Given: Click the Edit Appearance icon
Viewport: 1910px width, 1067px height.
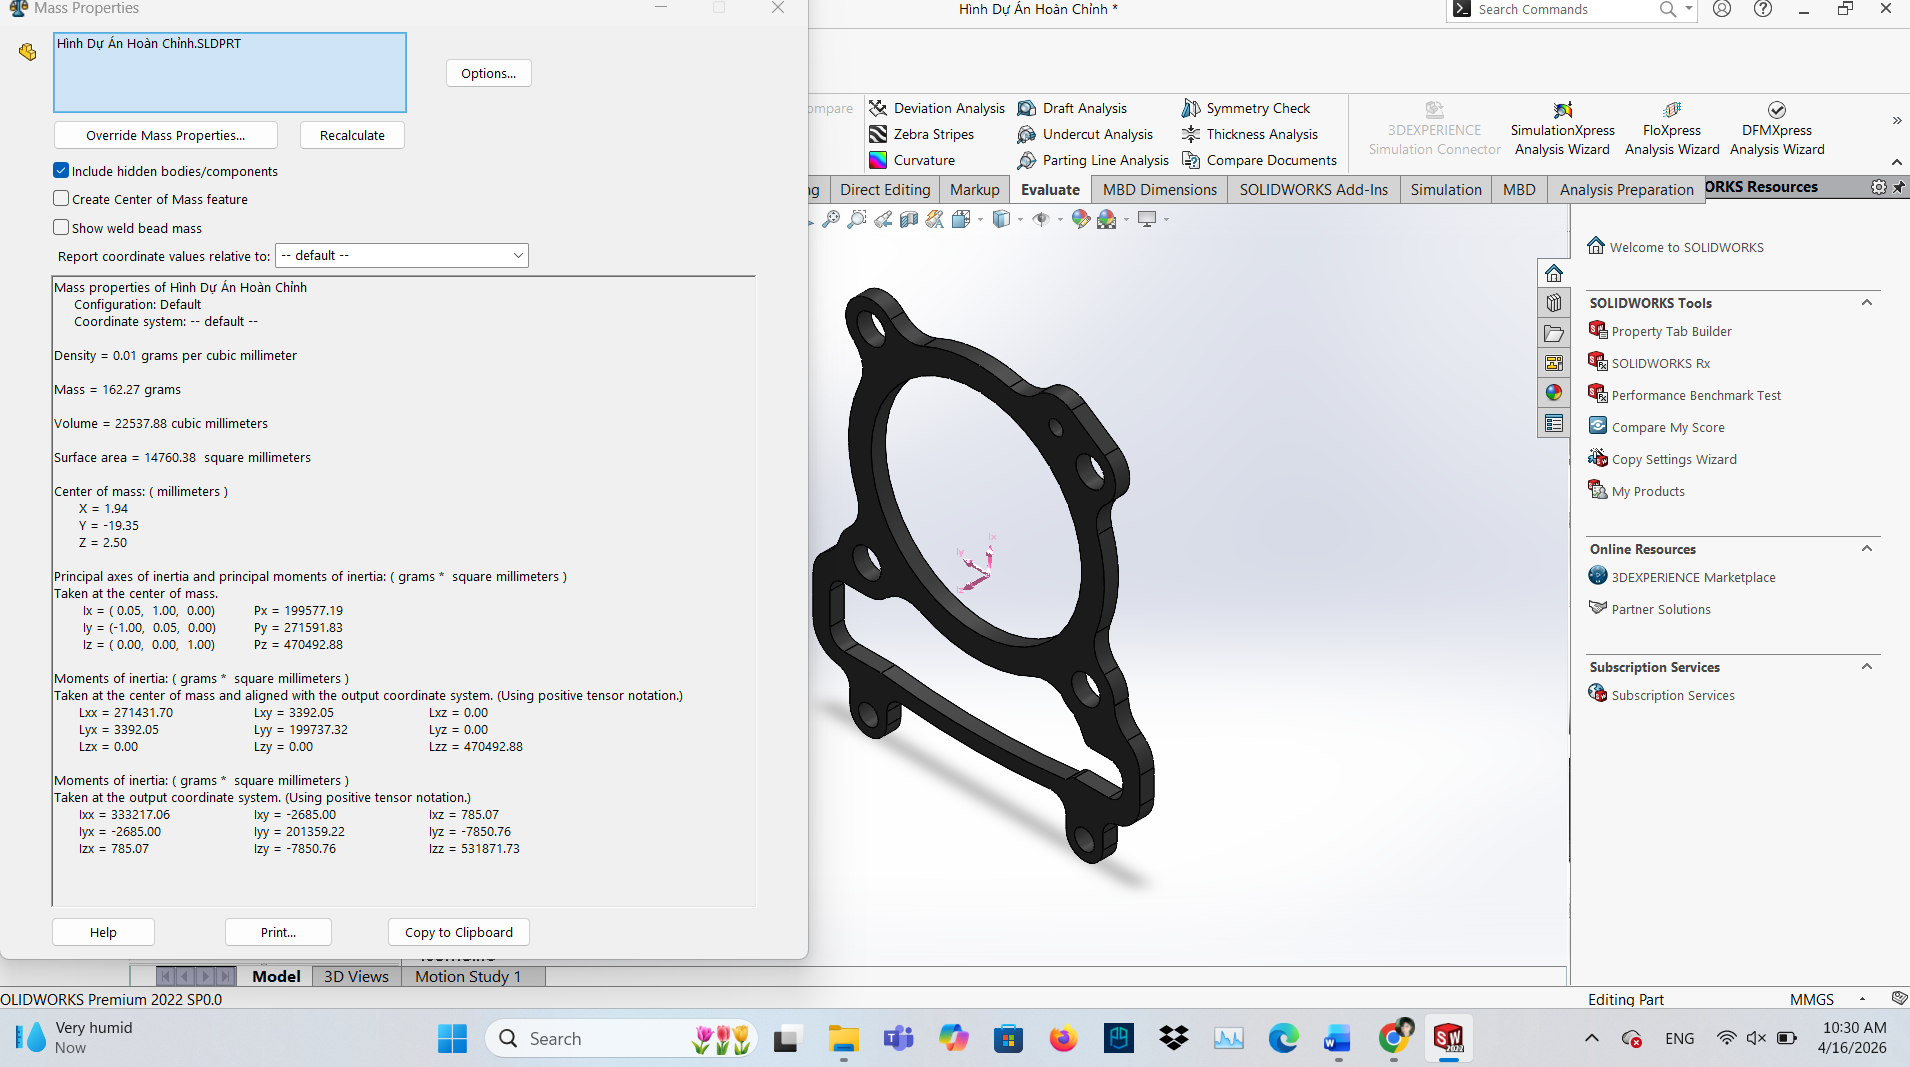Looking at the screenshot, I should pos(1081,219).
